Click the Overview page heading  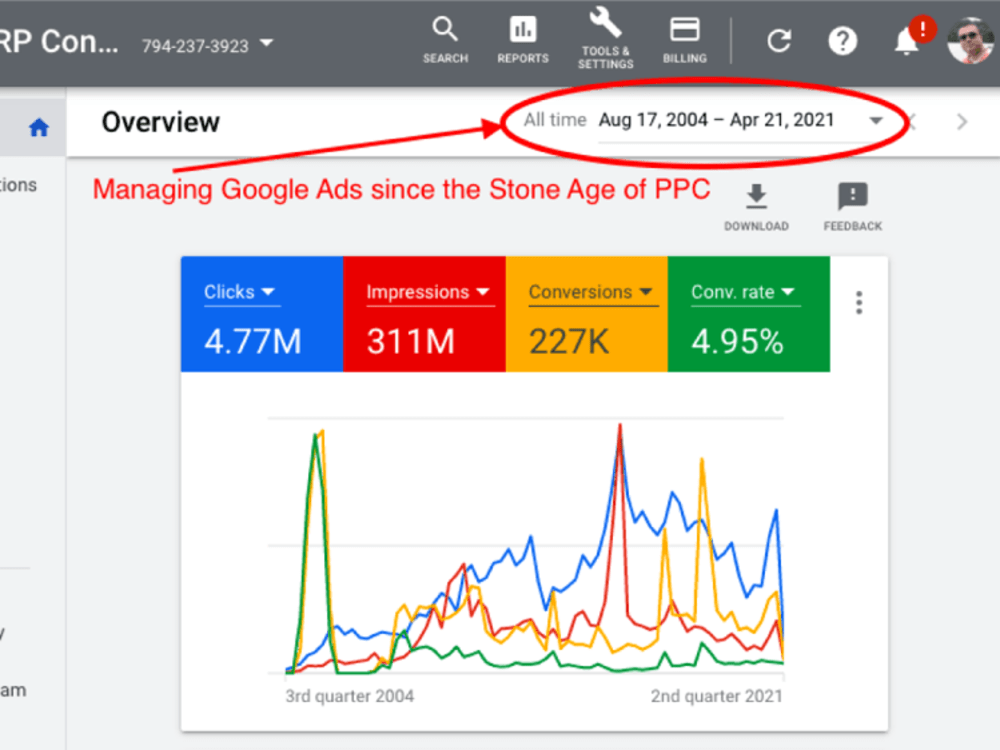click(x=161, y=122)
